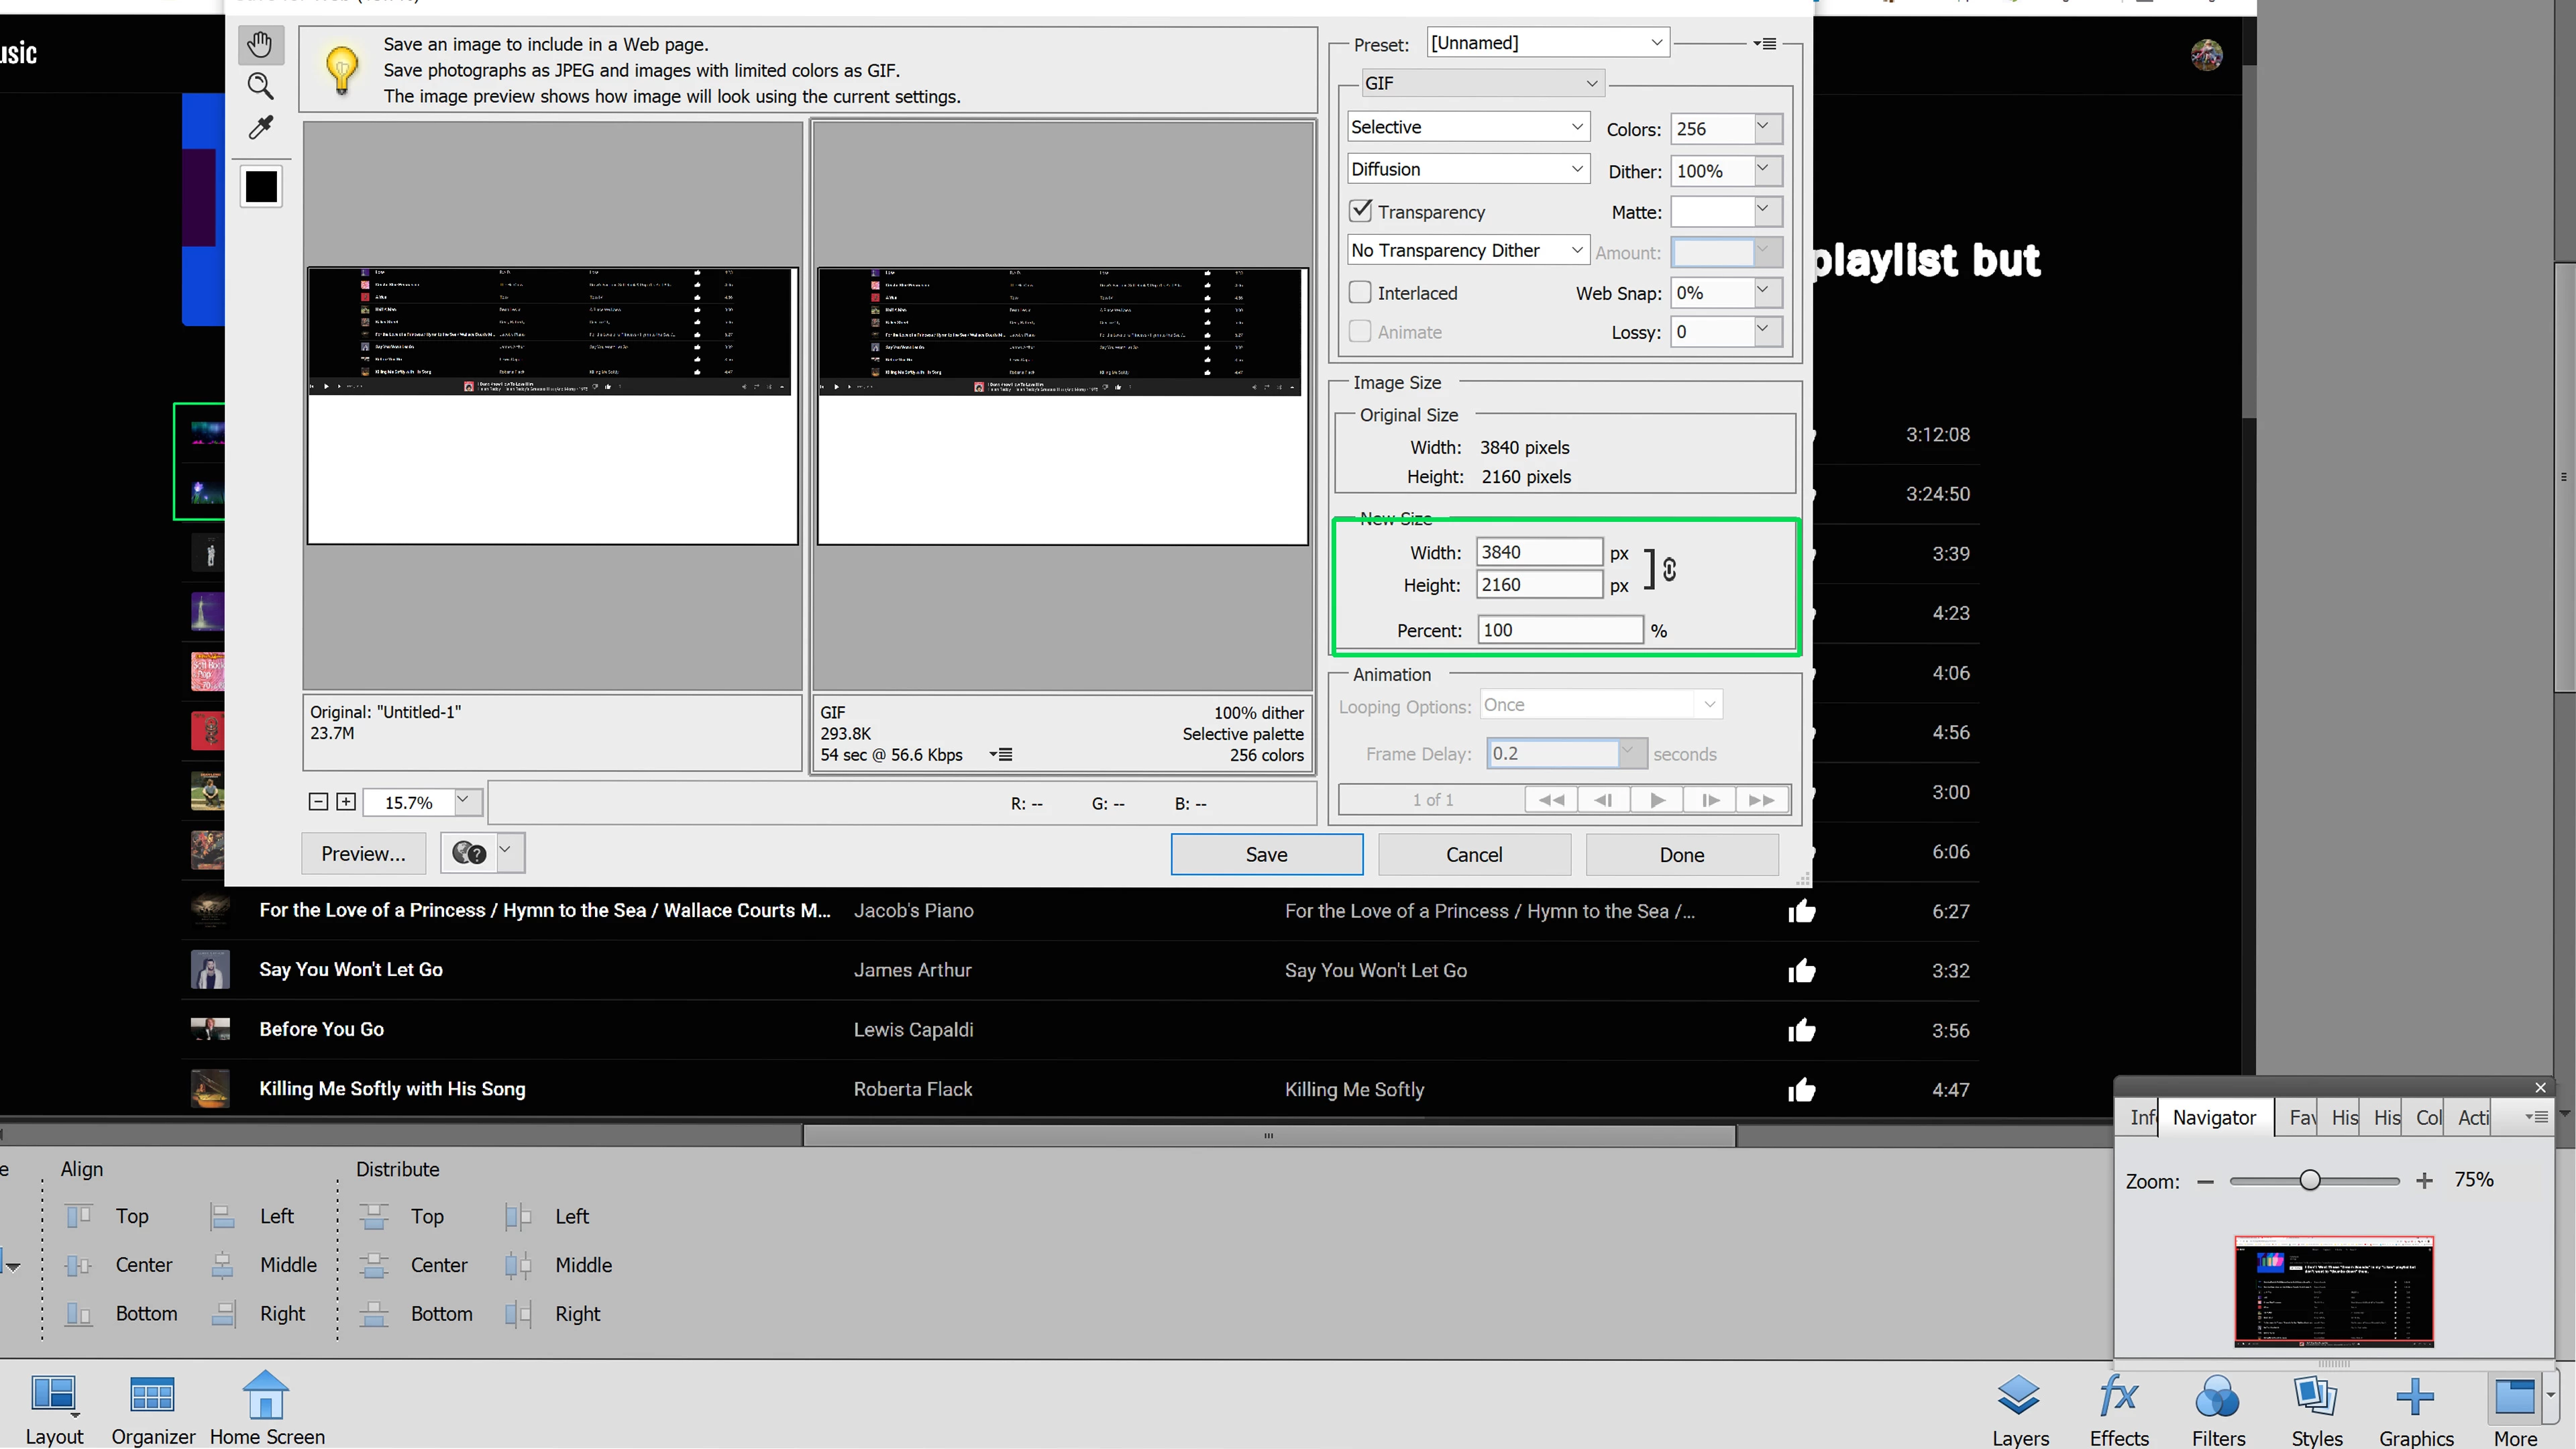Click the Percent input field
The height and width of the screenshot is (1449, 2576).
tap(1558, 630)
